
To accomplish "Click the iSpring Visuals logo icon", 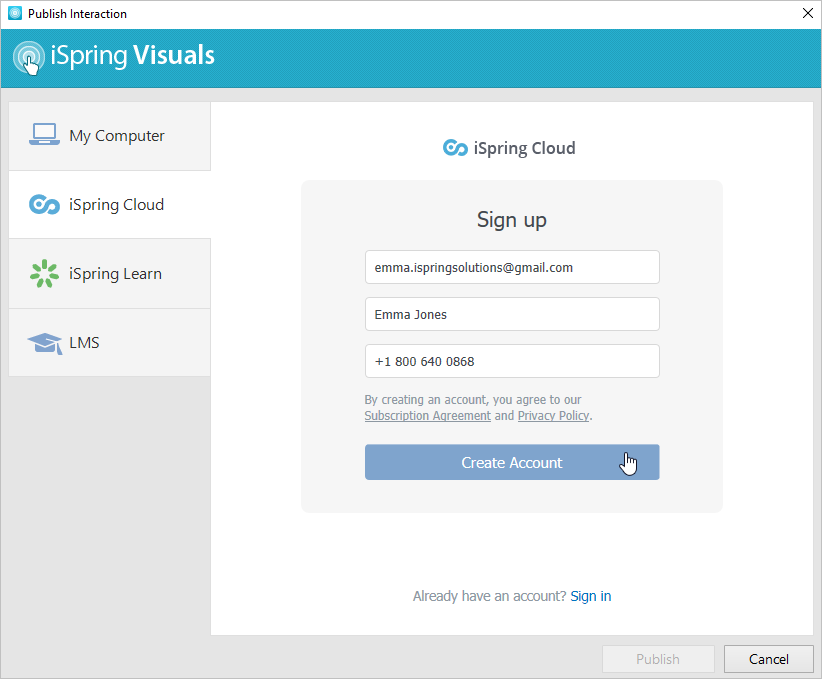I will coord(29,58).
